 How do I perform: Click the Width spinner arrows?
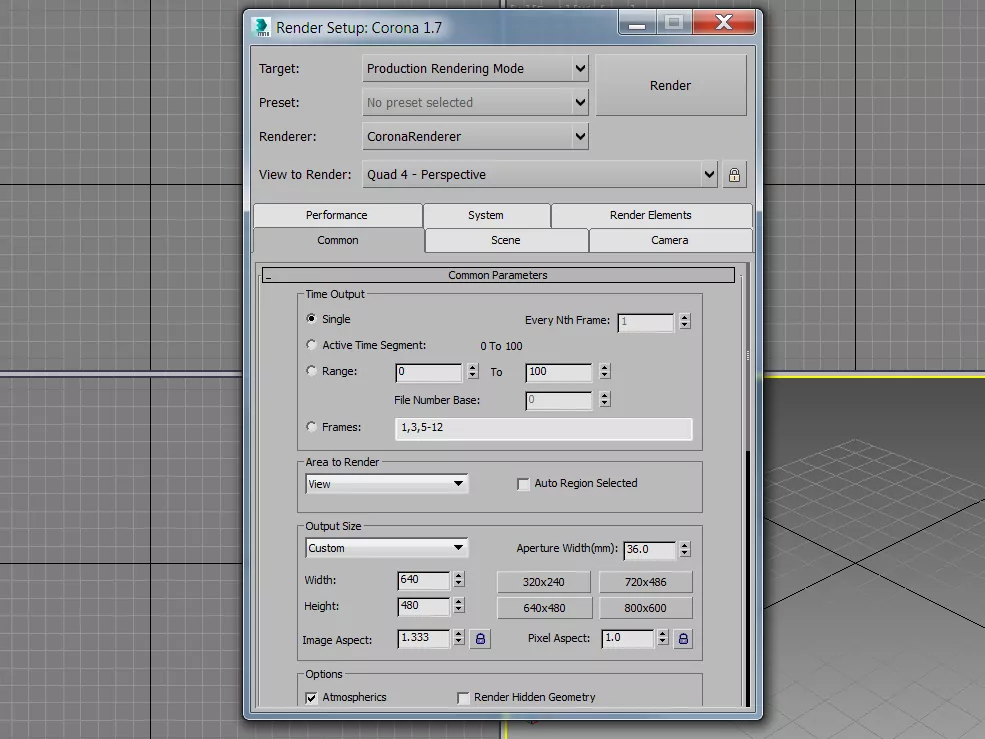click(458, 580)
